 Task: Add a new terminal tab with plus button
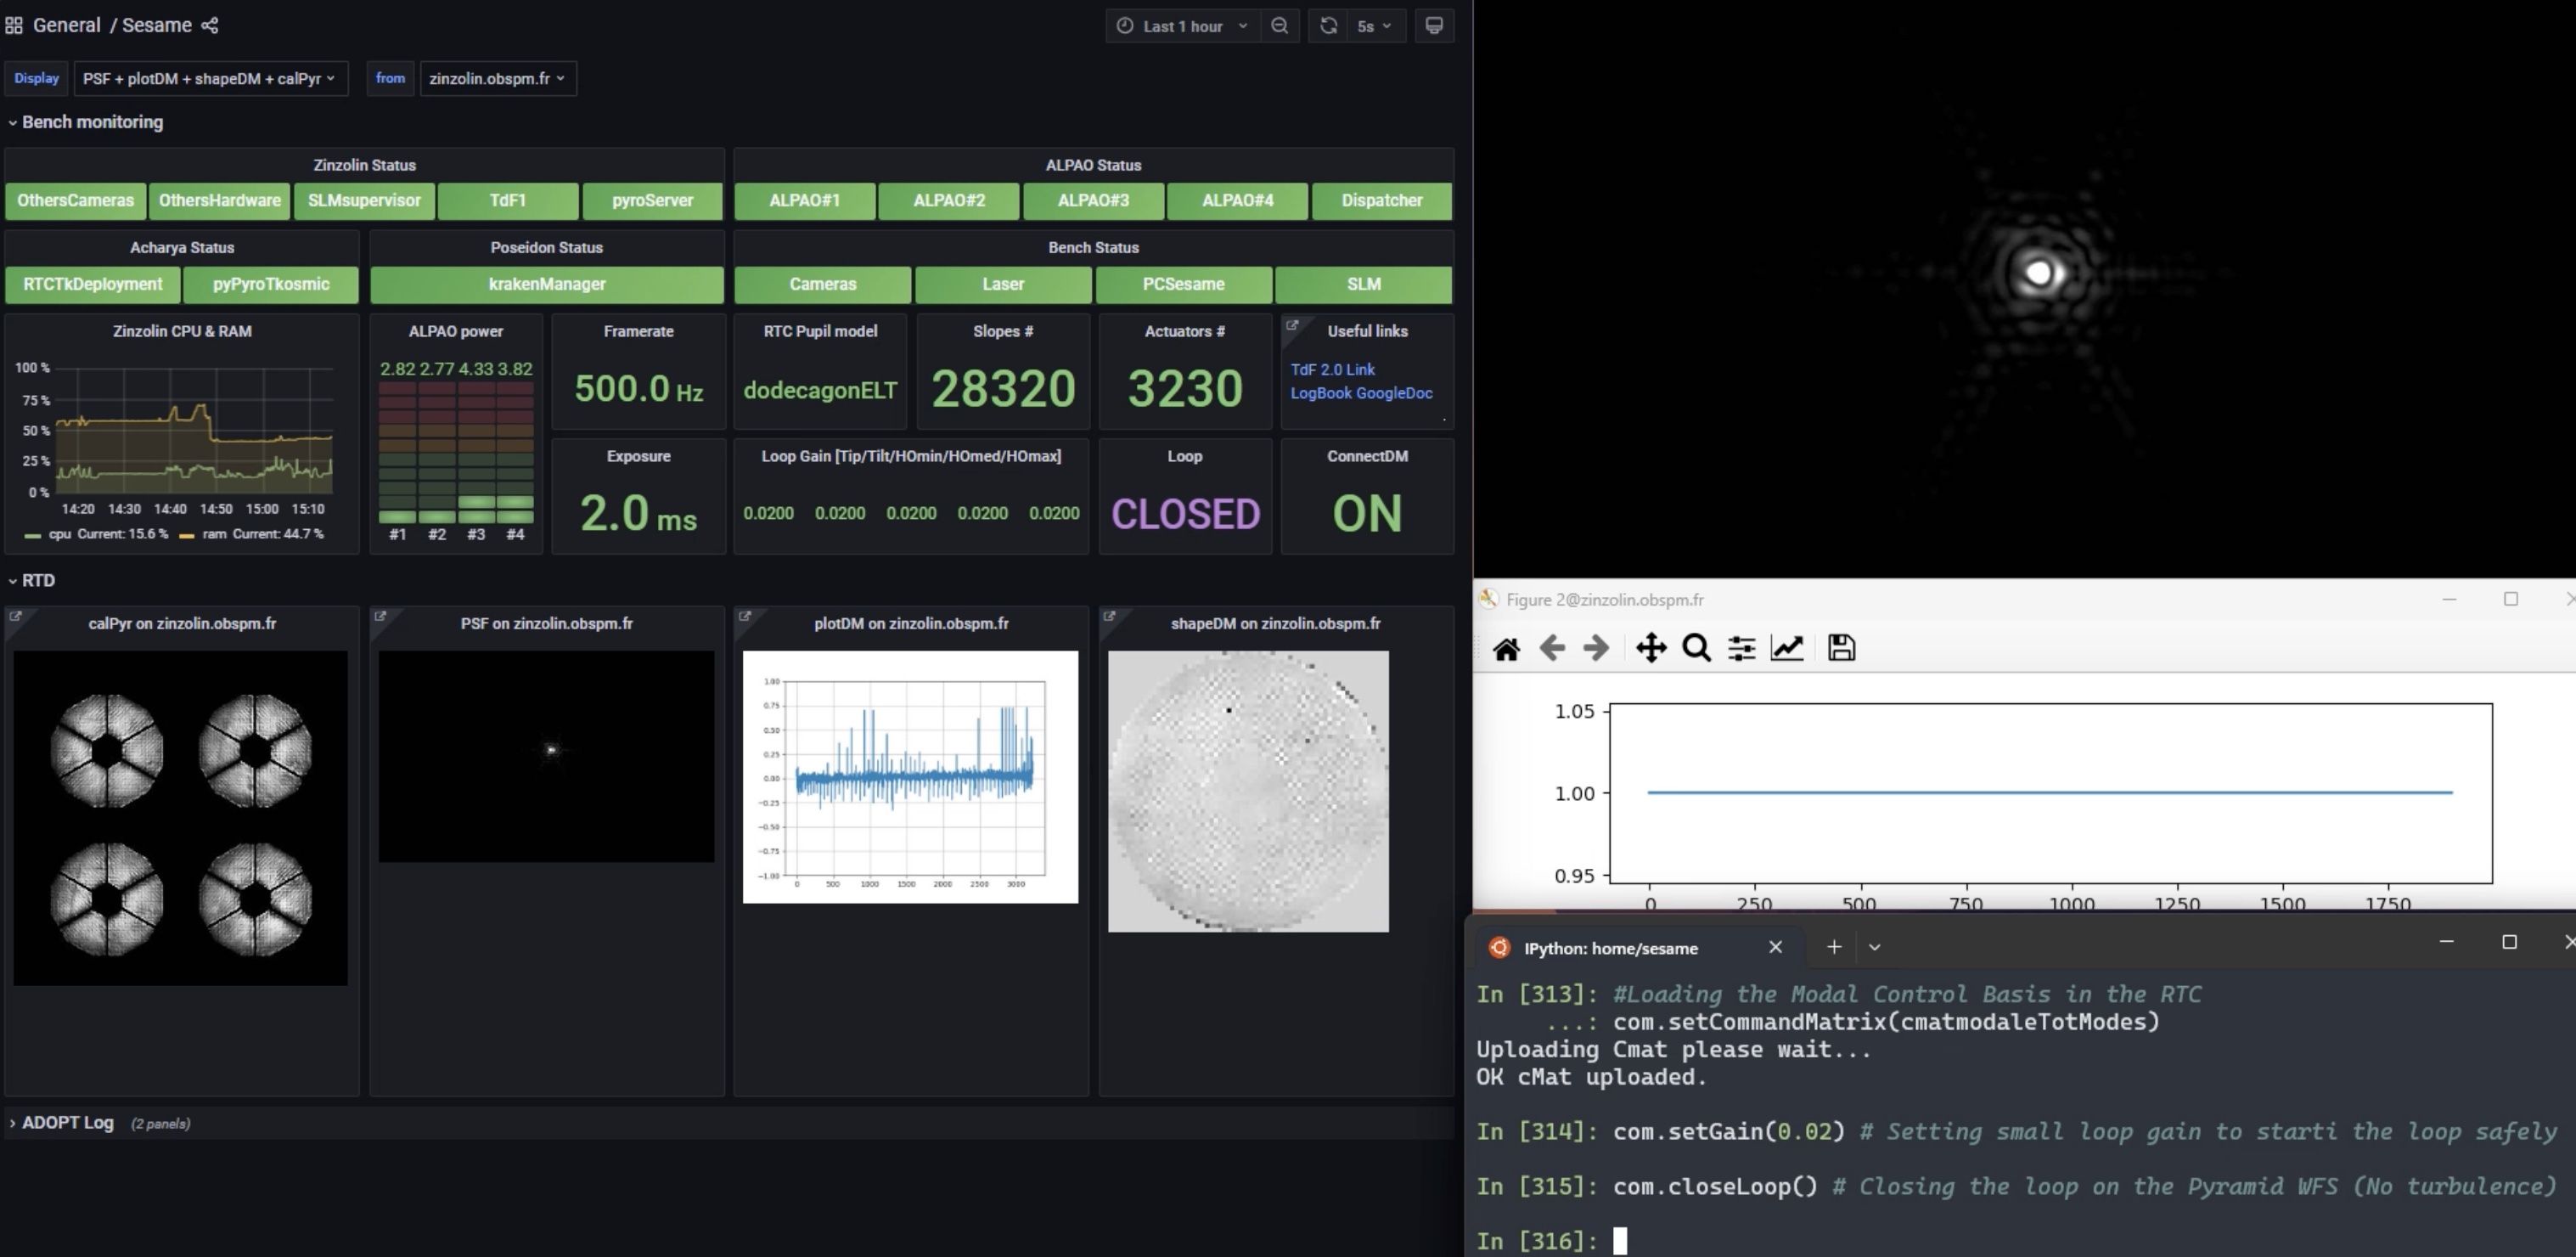click(x=1834, y=947)
